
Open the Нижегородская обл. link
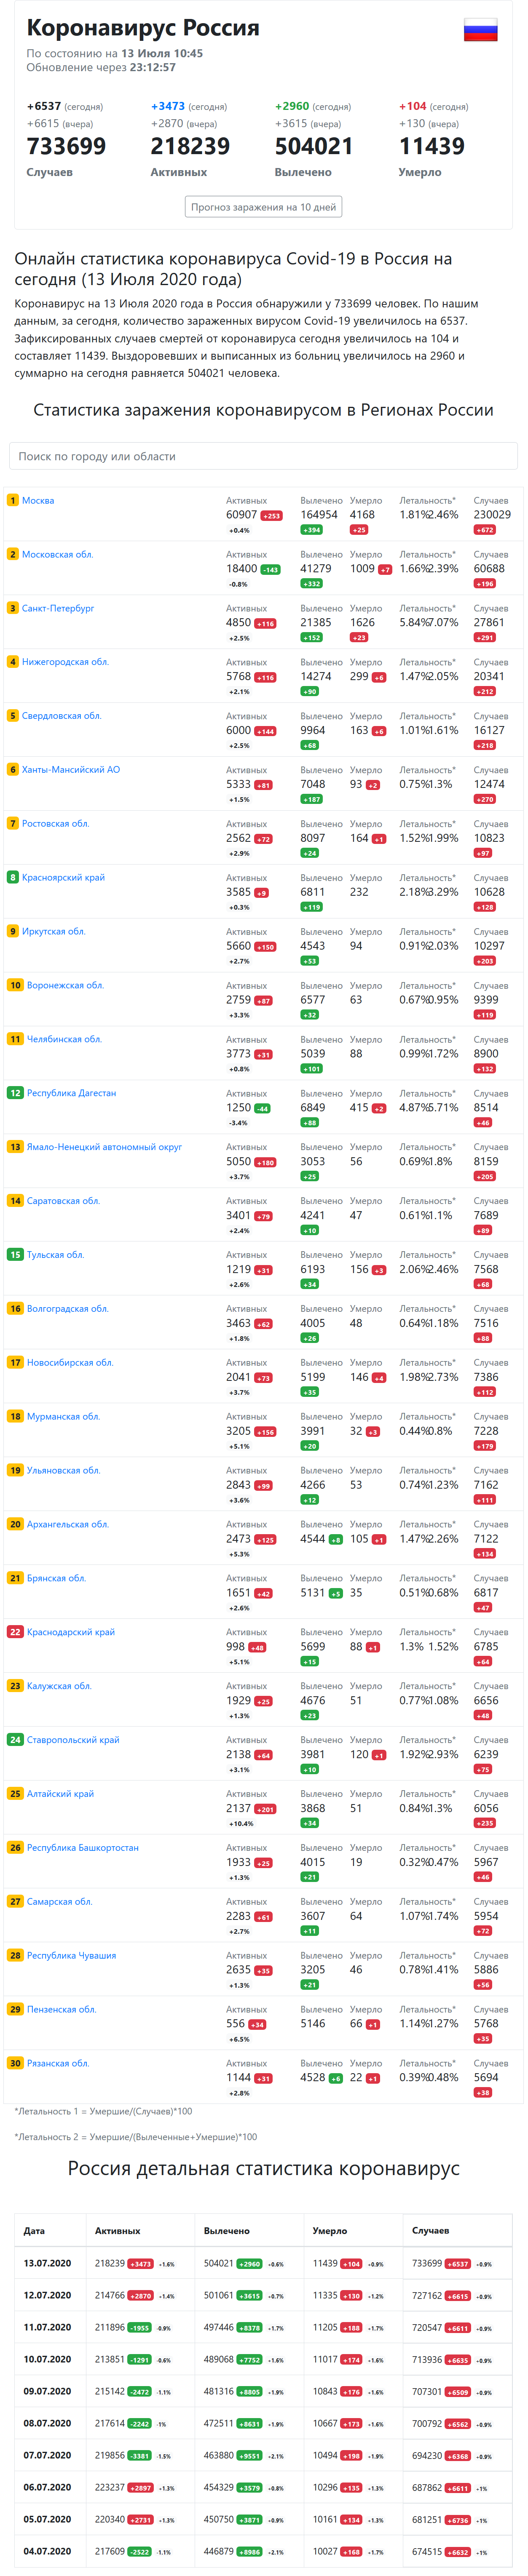65,662
